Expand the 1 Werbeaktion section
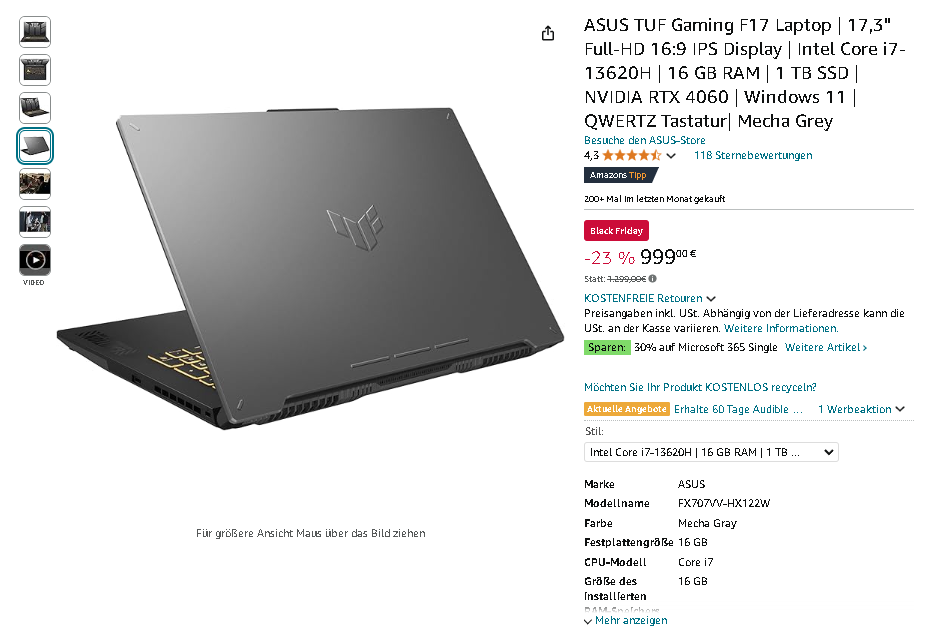 [x=861, y=409]
